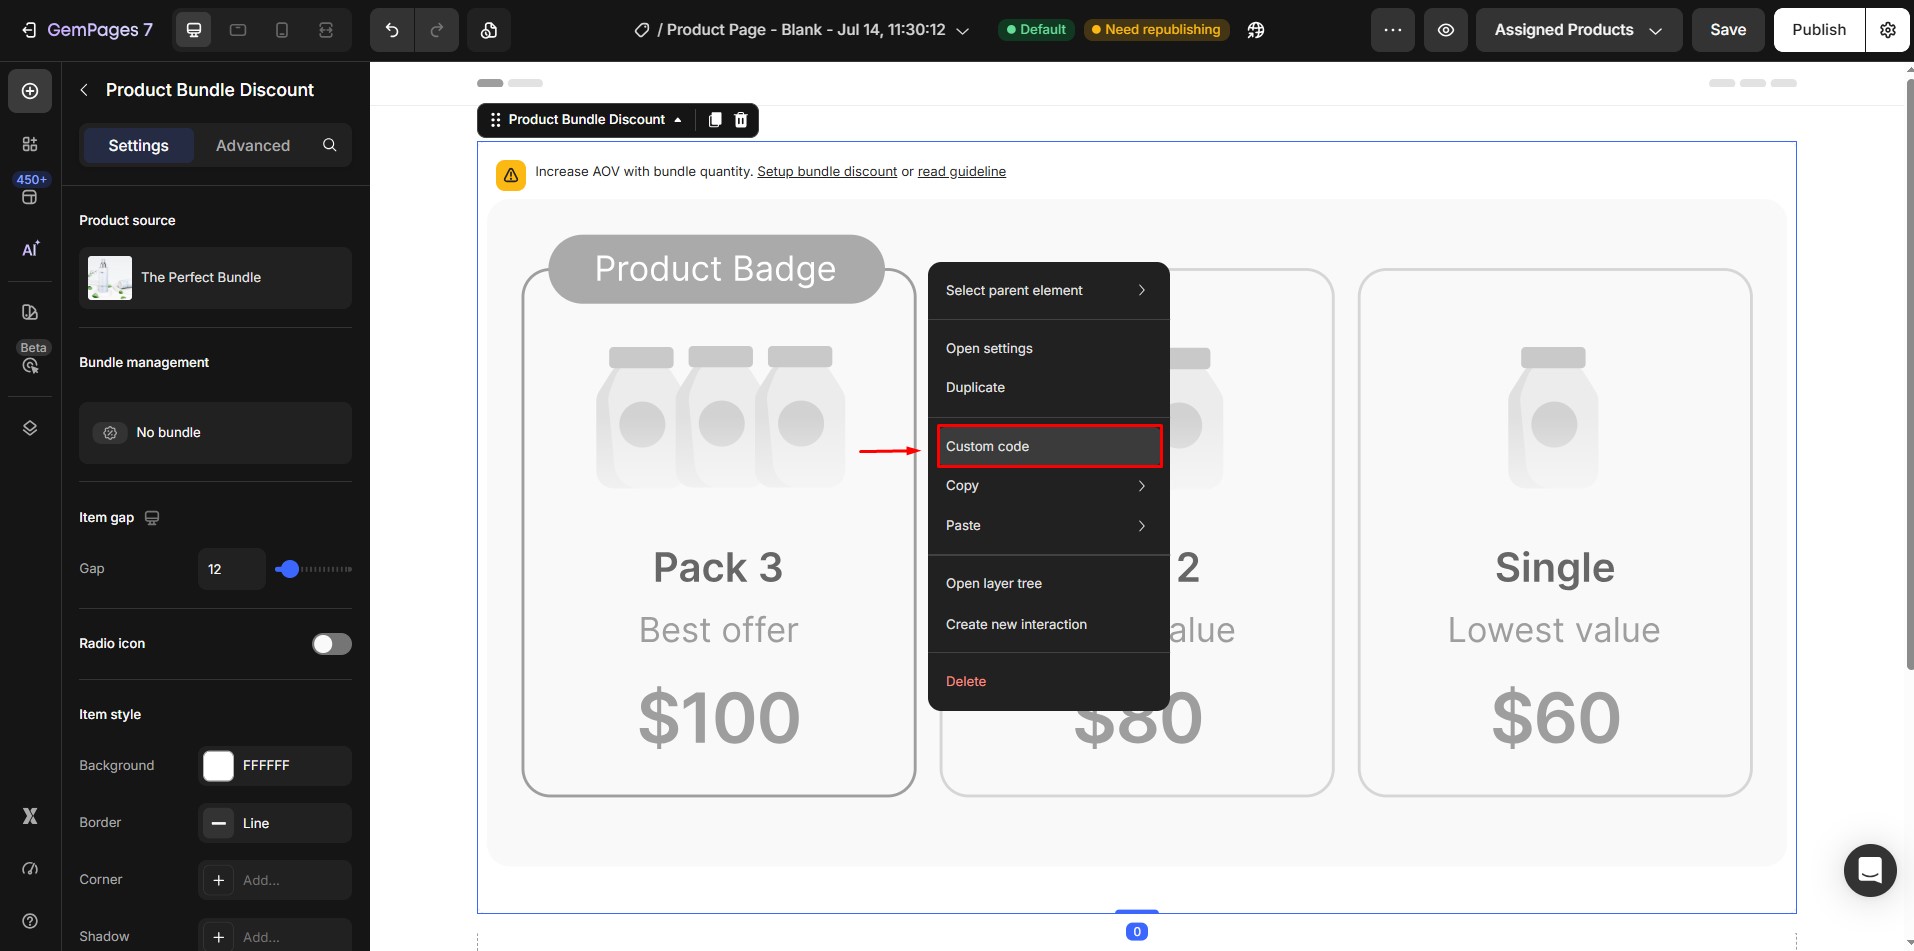This screenshot has height=951, width=1914.
Task: Open the language globe icon
Action: click(1256, 30)
